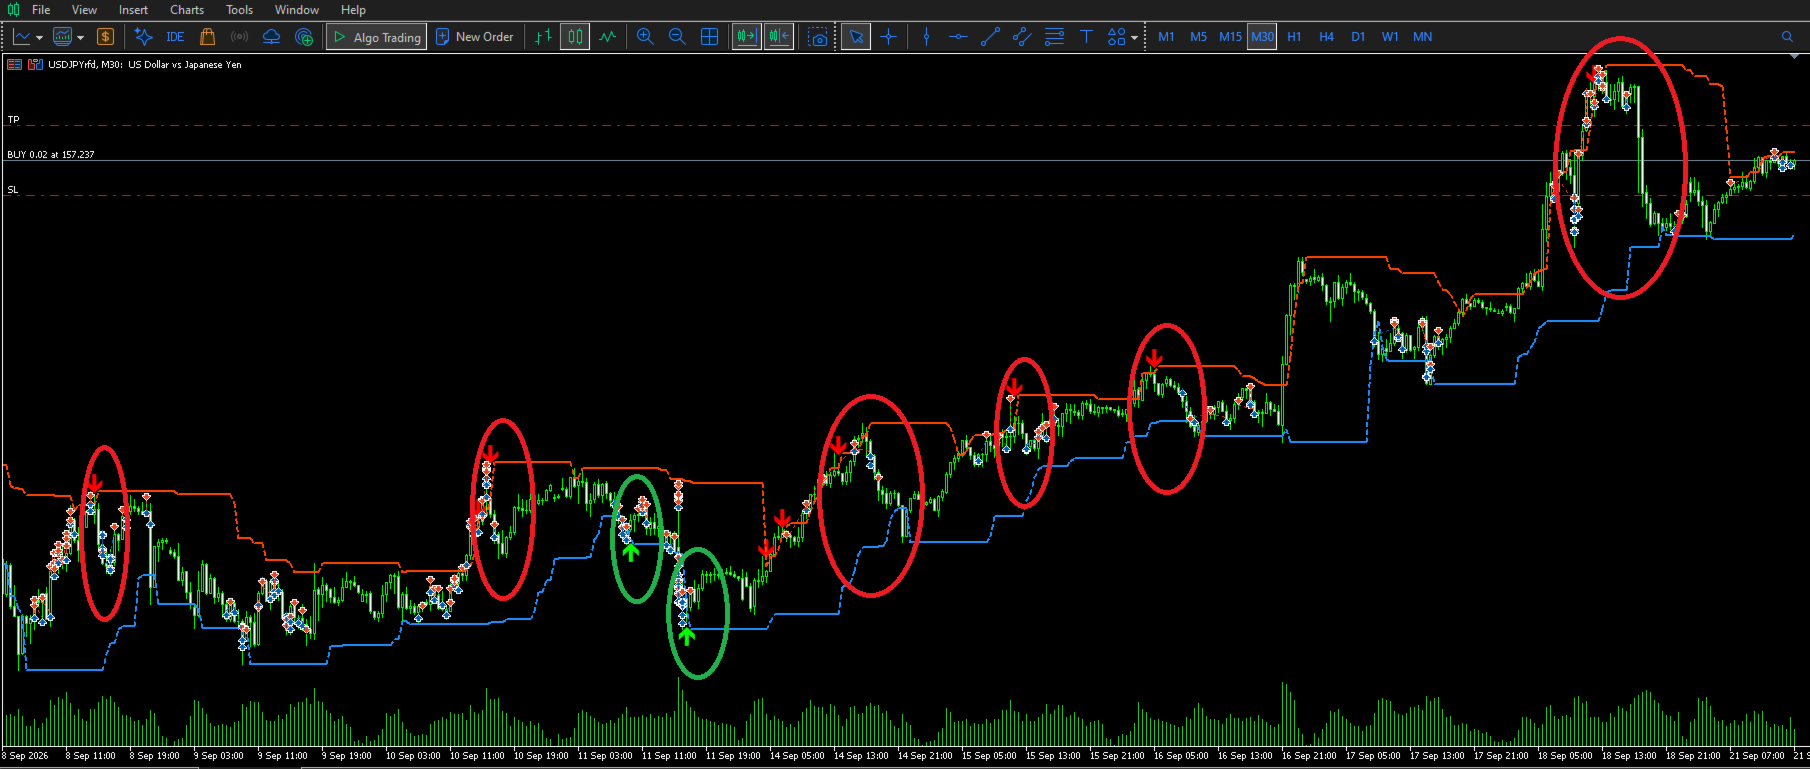Expand the chart type dropdown arrow

click(x=39, y=38)
